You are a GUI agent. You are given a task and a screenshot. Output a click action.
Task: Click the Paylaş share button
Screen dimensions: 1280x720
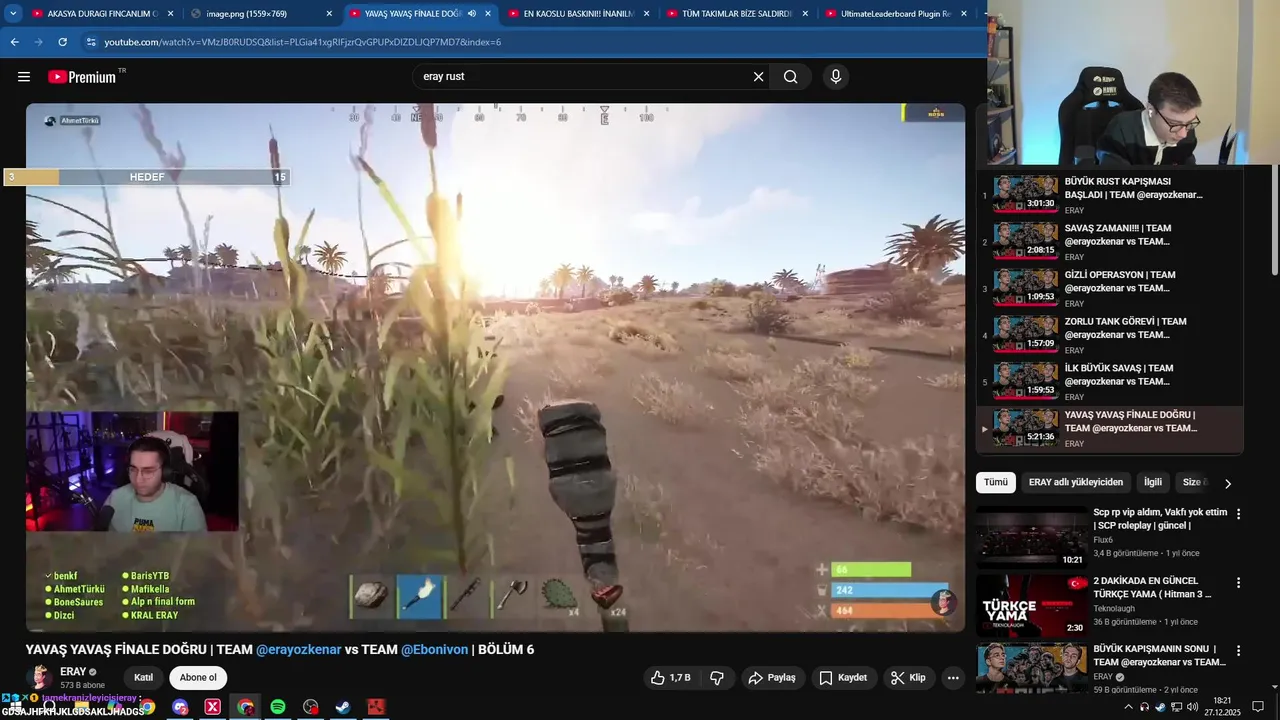[771, 678]
